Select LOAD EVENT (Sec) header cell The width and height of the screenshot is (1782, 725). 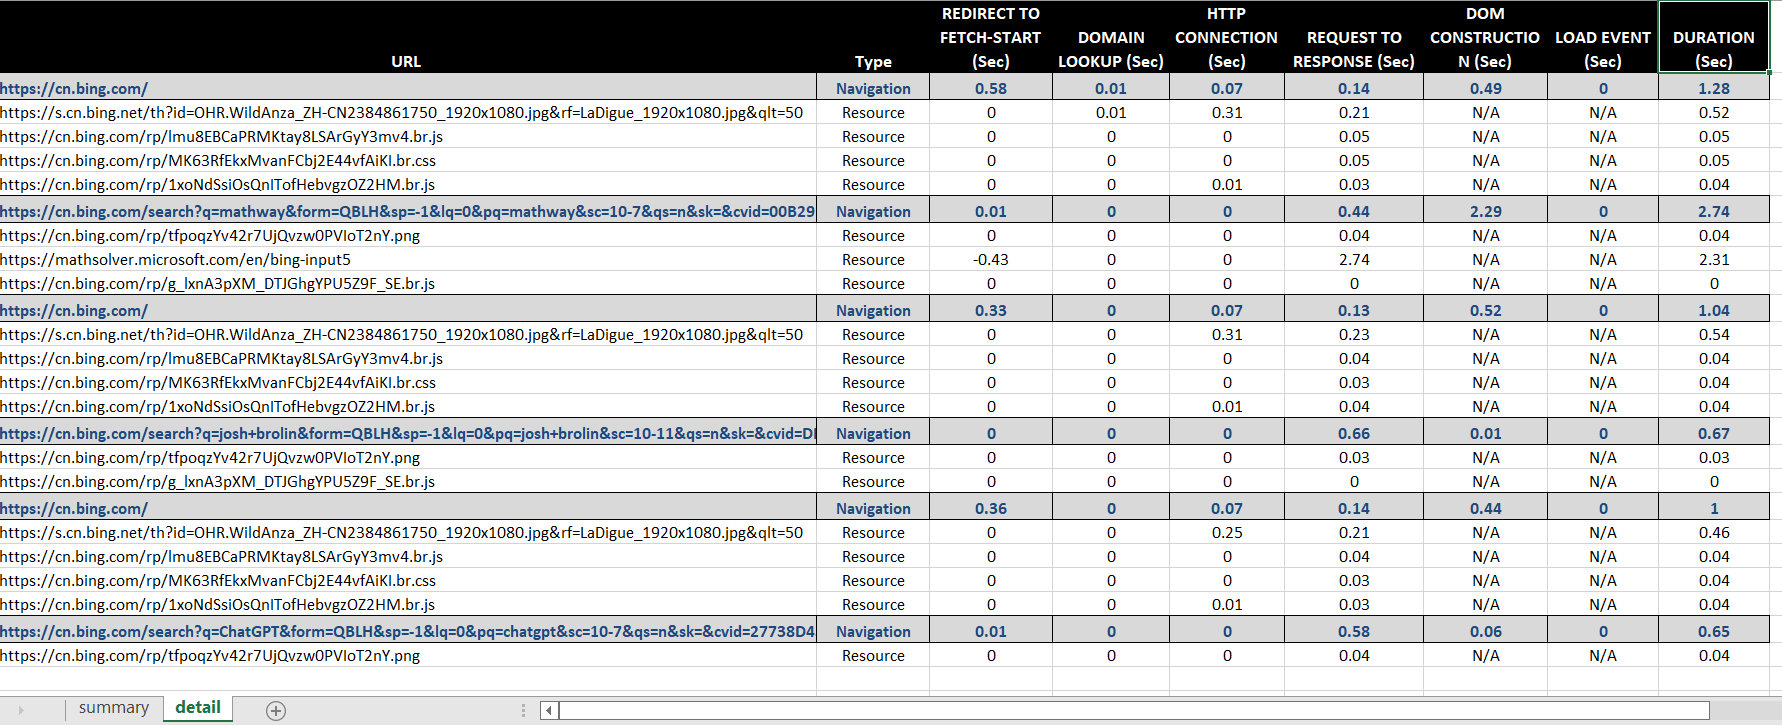1603,37
